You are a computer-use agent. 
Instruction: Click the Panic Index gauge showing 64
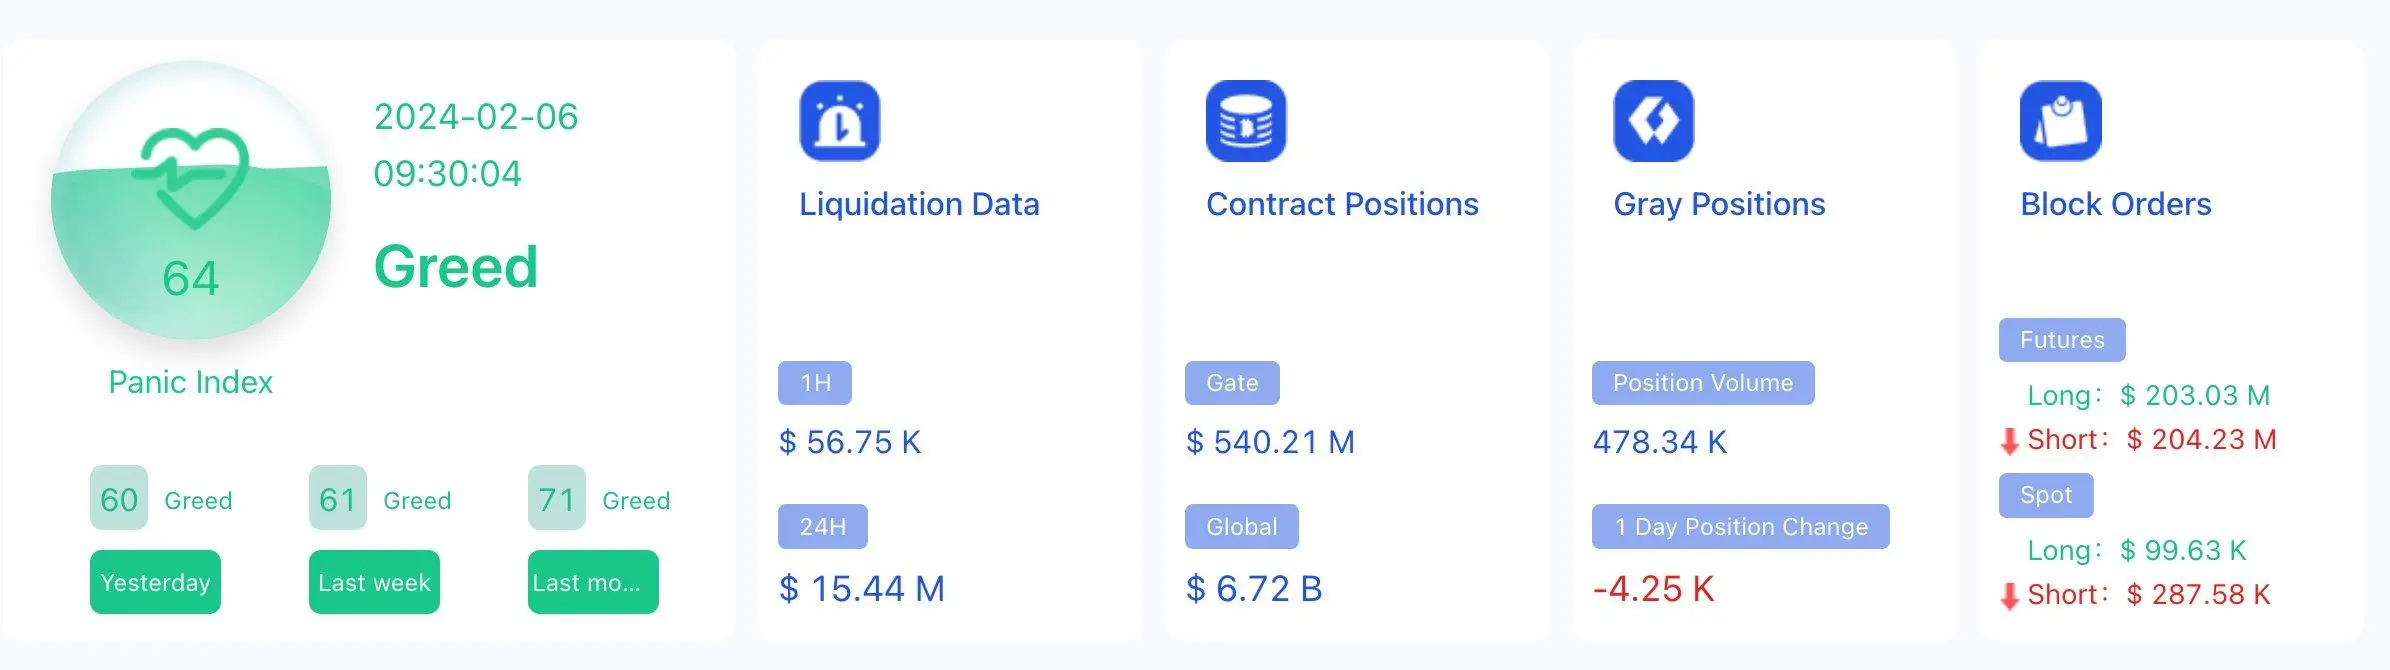pyautogui.click(x=191, y=200)
